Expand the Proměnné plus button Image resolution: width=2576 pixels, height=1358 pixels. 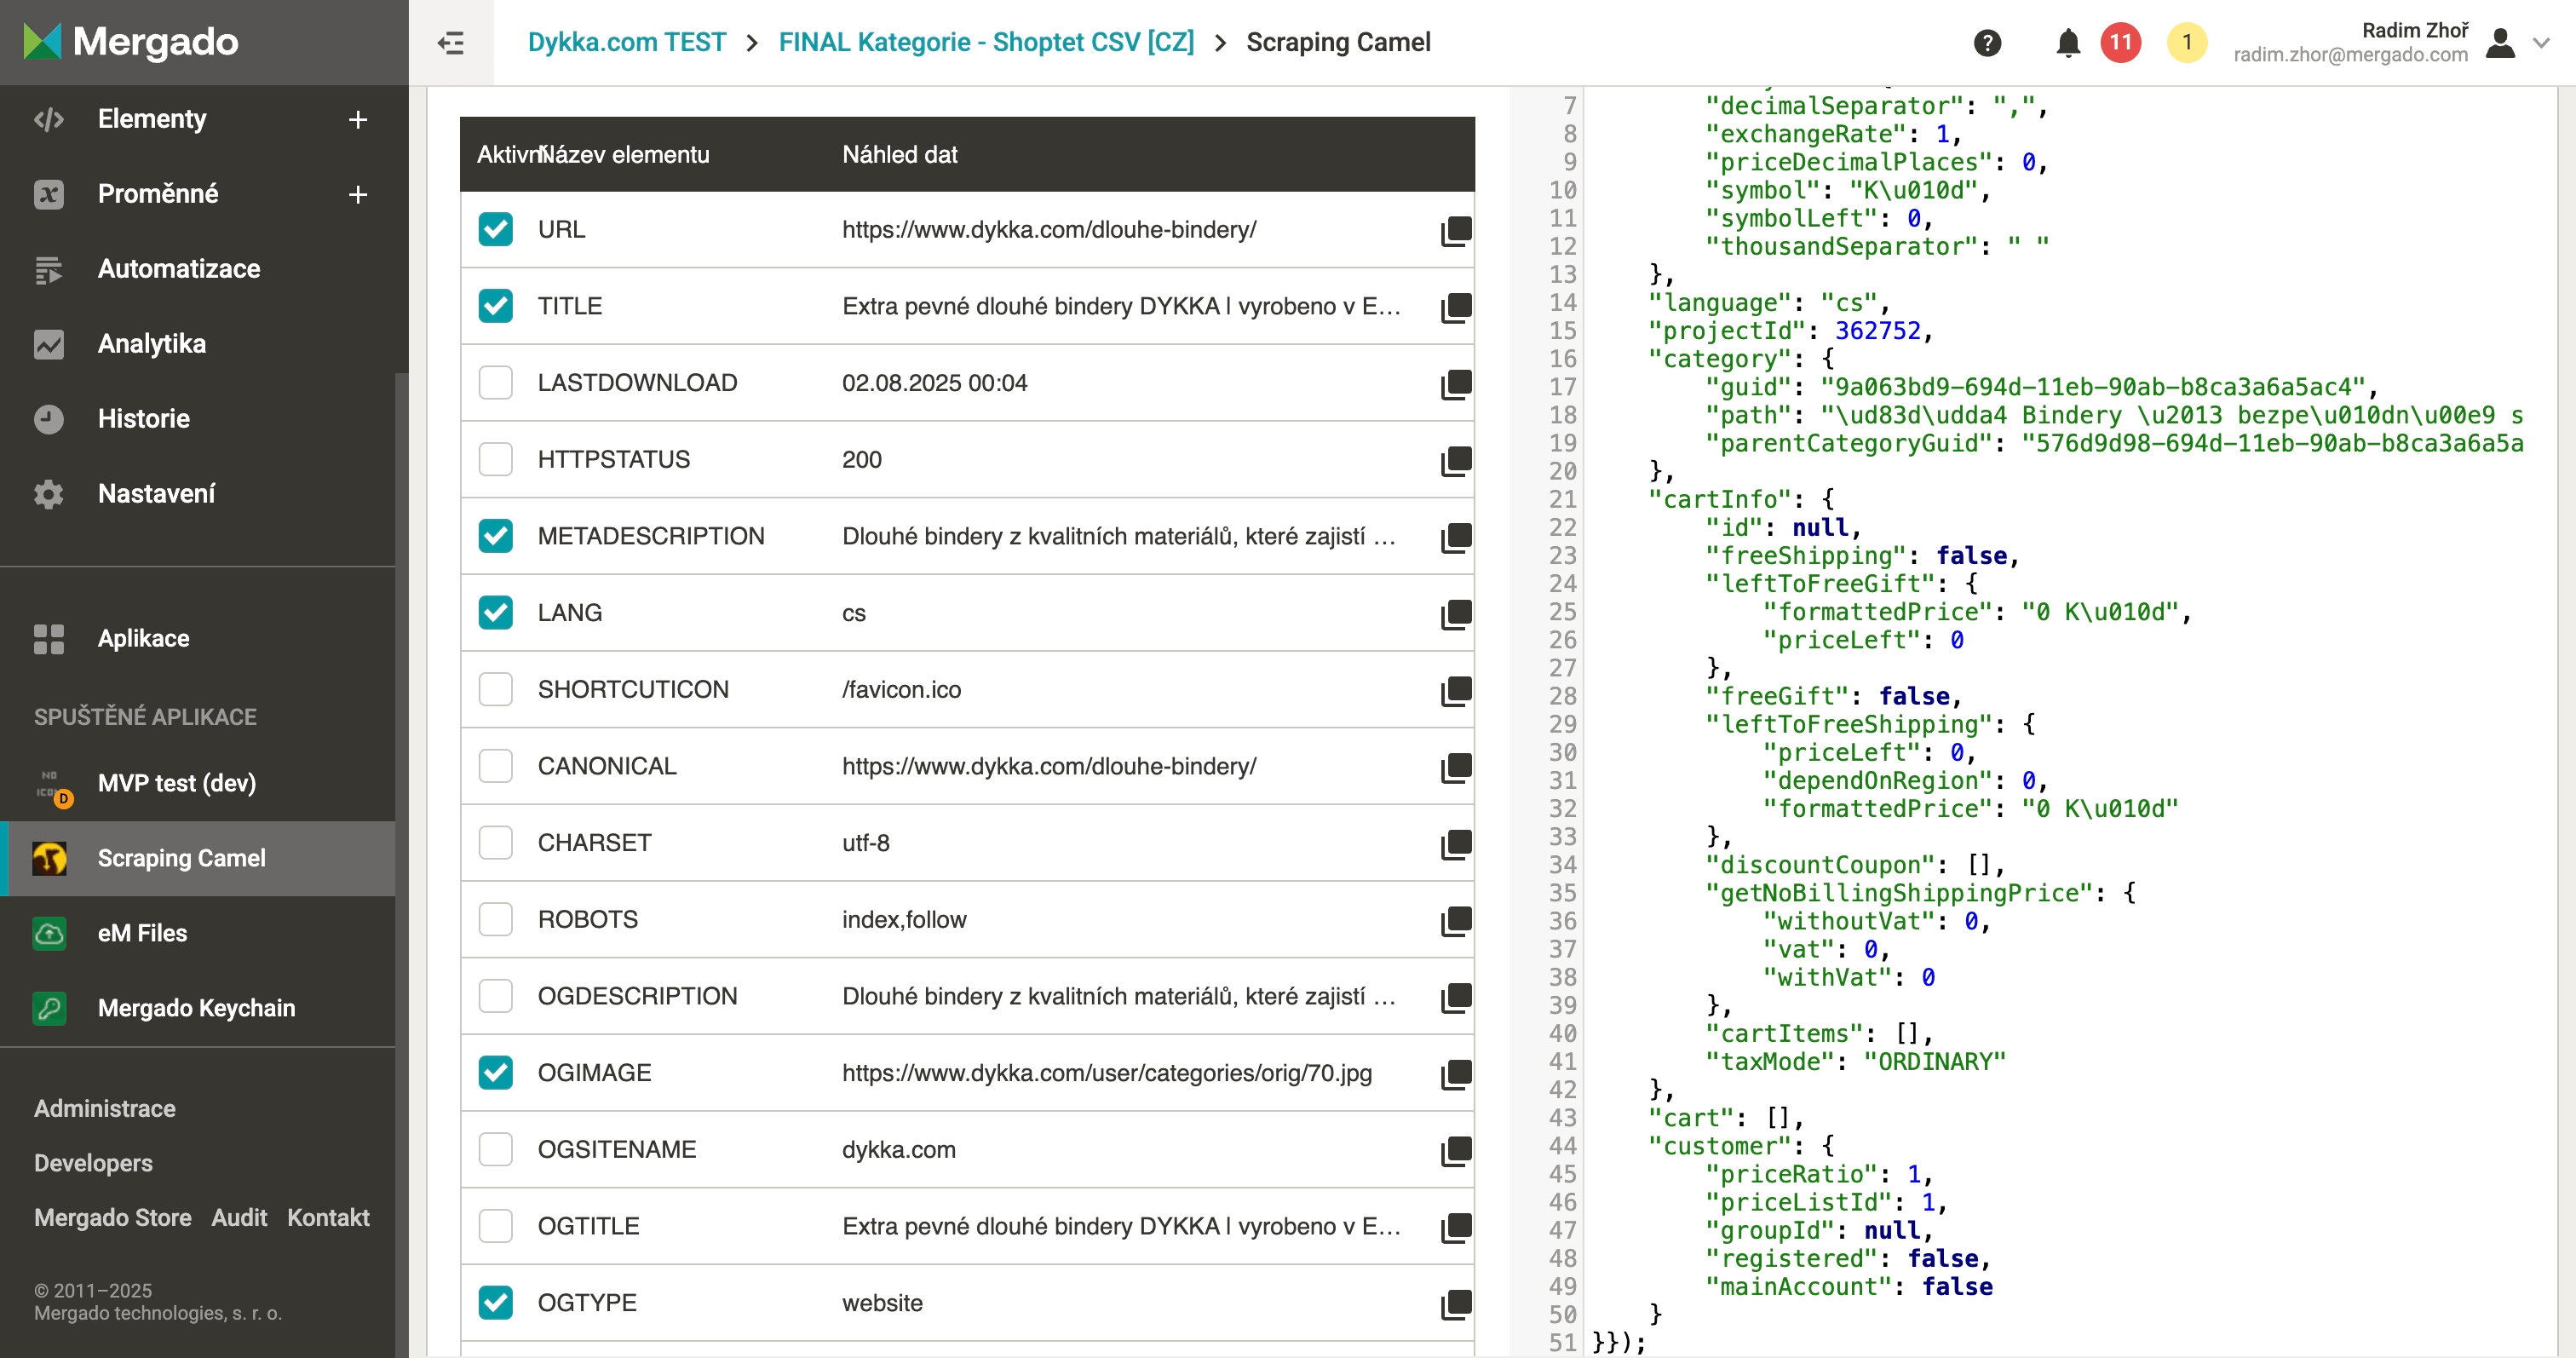pyautogui.click(x=358, y=195)
